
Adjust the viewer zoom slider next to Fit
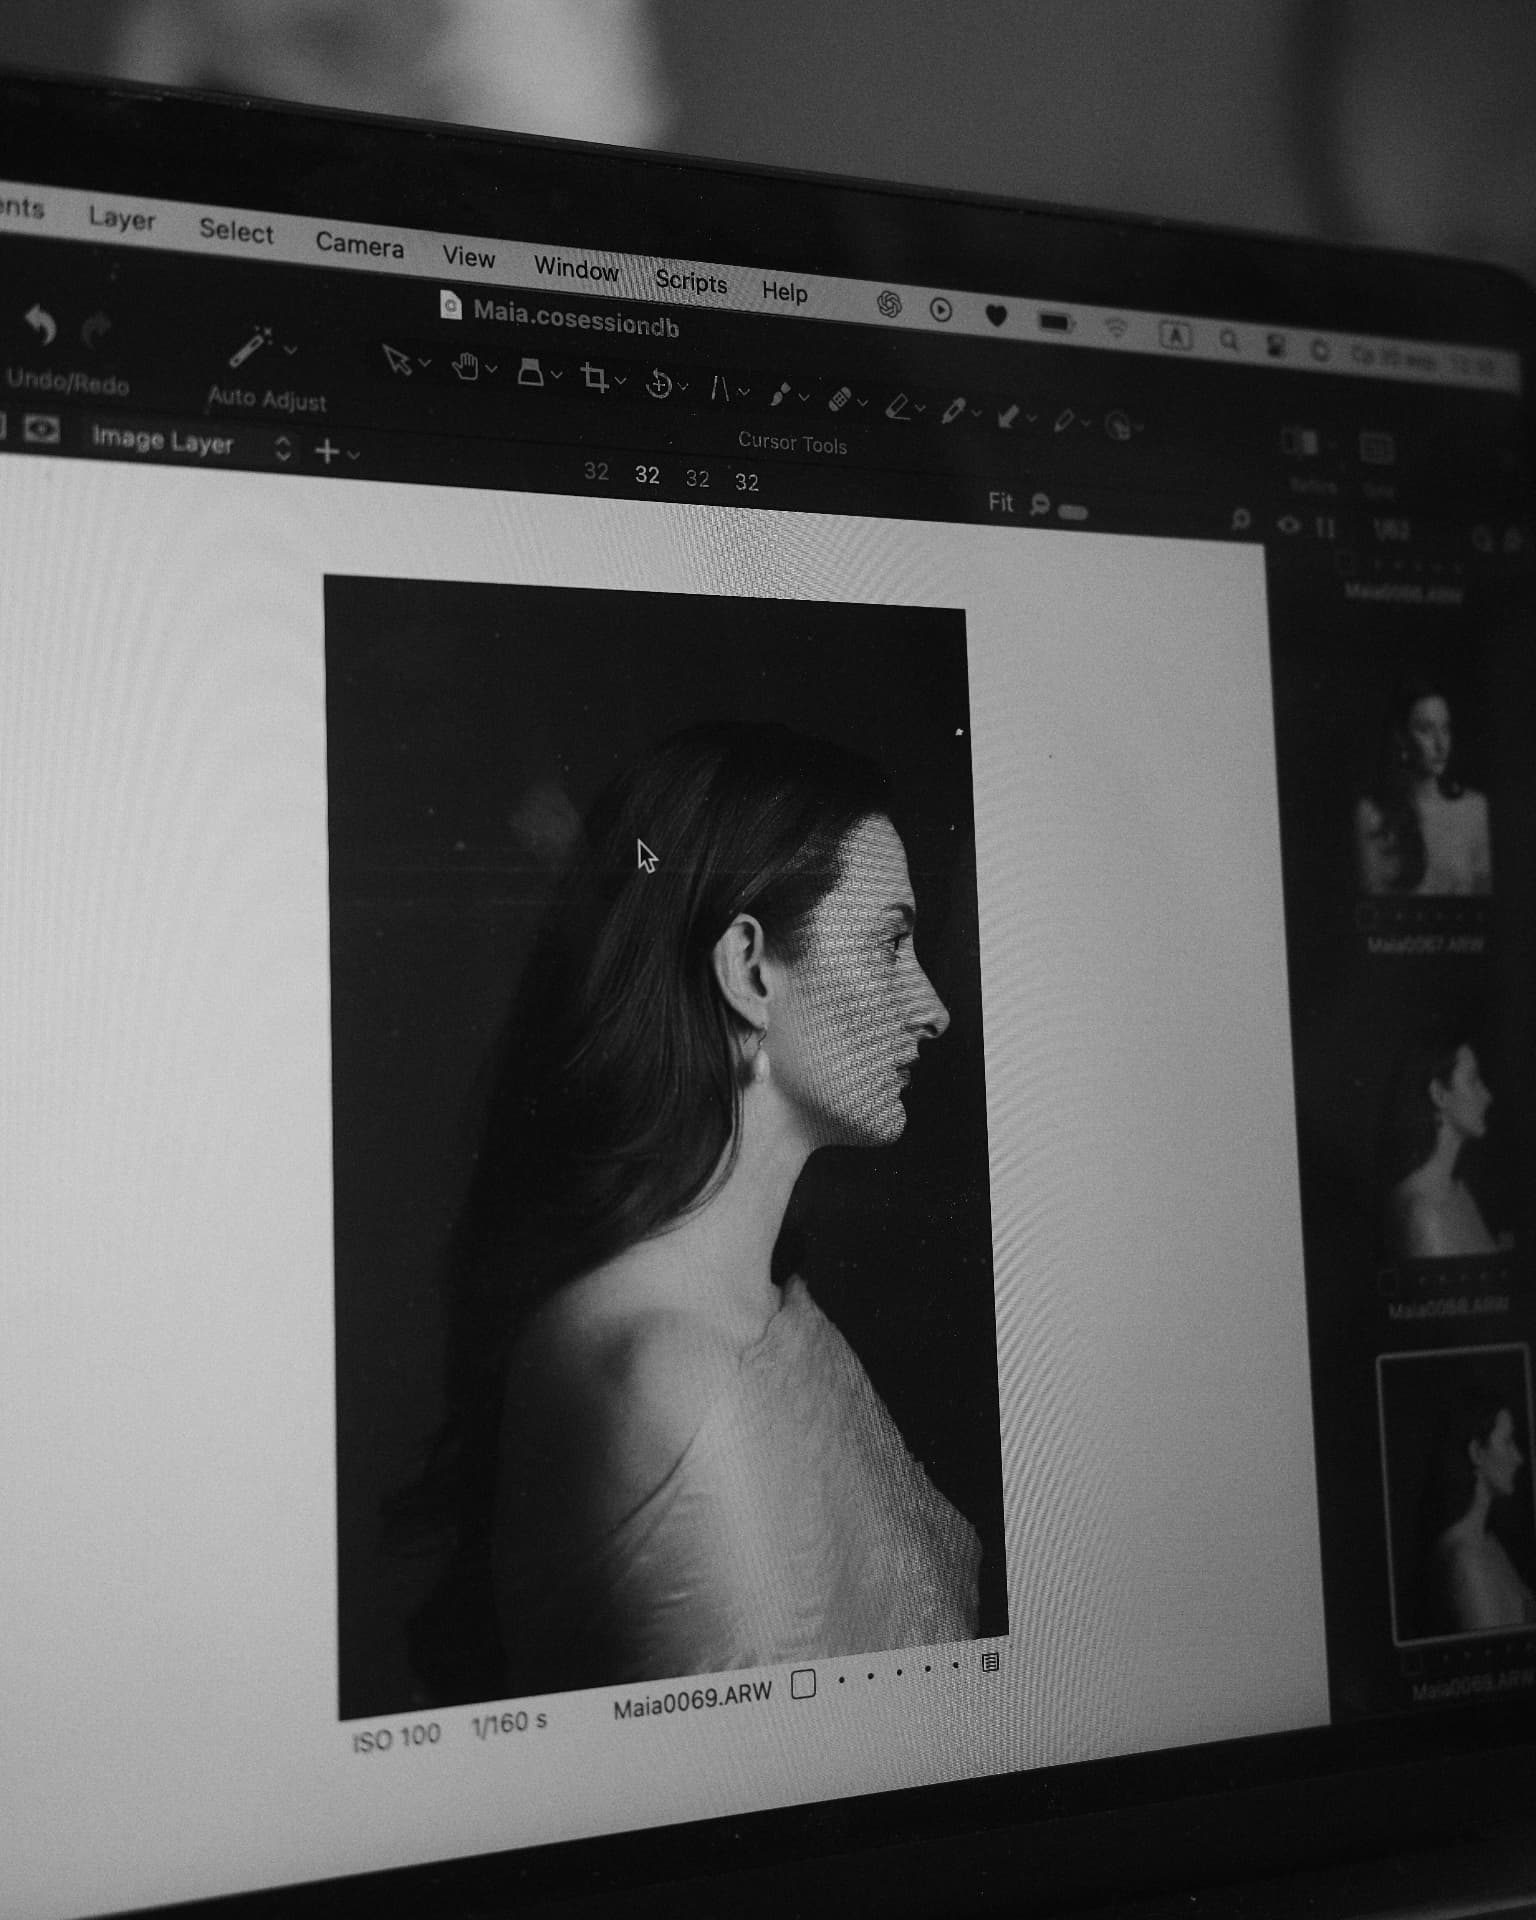point(1073,512)
